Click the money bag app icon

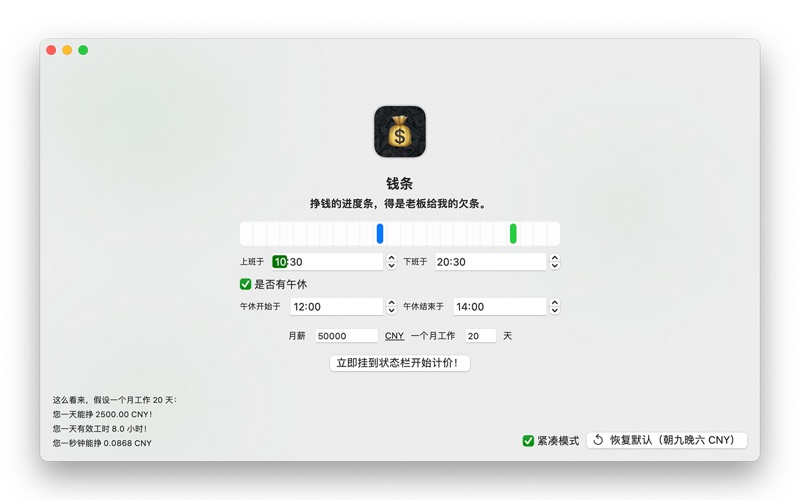(x=400, y=132)
